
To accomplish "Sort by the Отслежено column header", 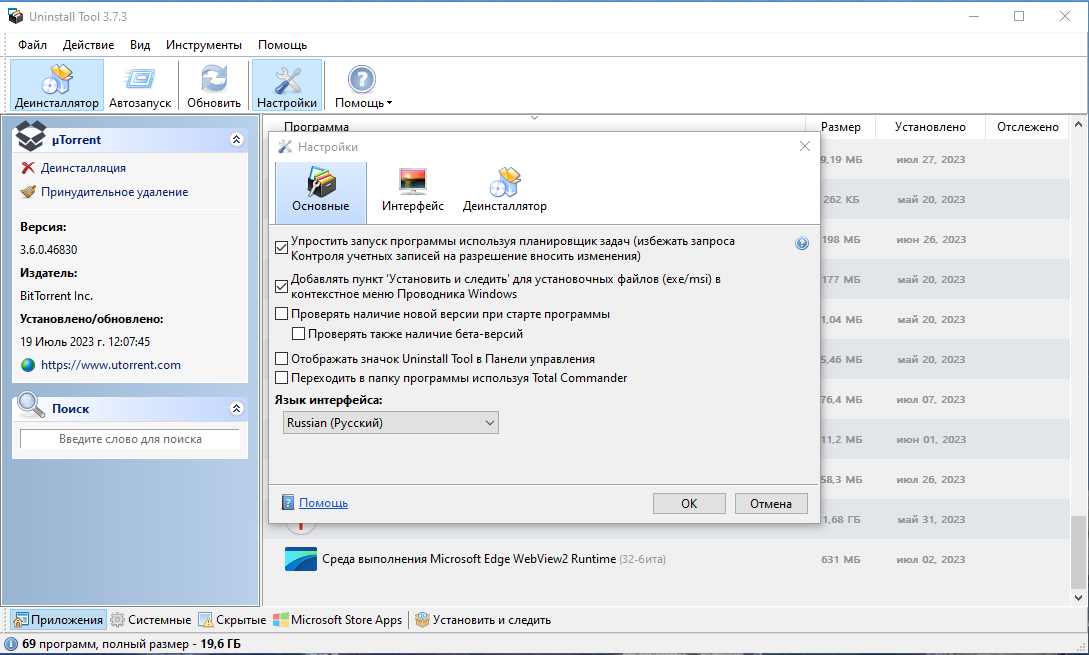I will (1028, 127).
